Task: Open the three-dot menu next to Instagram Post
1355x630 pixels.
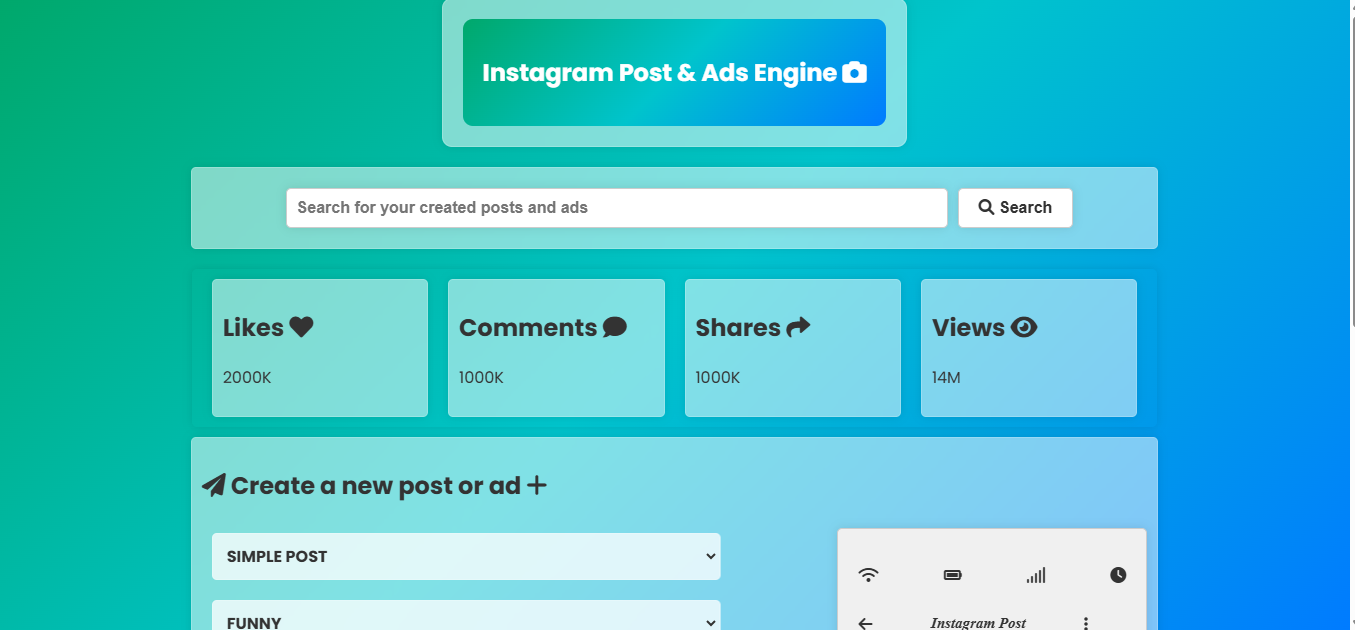Action: point(1085,622)
